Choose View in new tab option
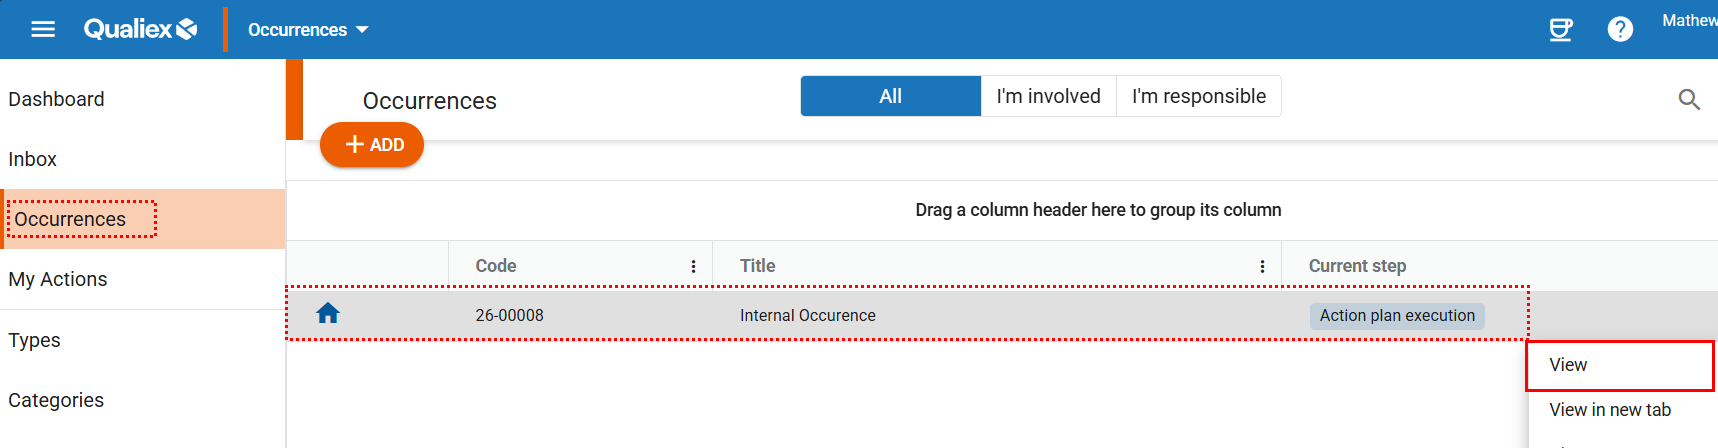1718x448 pixels. pos(1610,410)
